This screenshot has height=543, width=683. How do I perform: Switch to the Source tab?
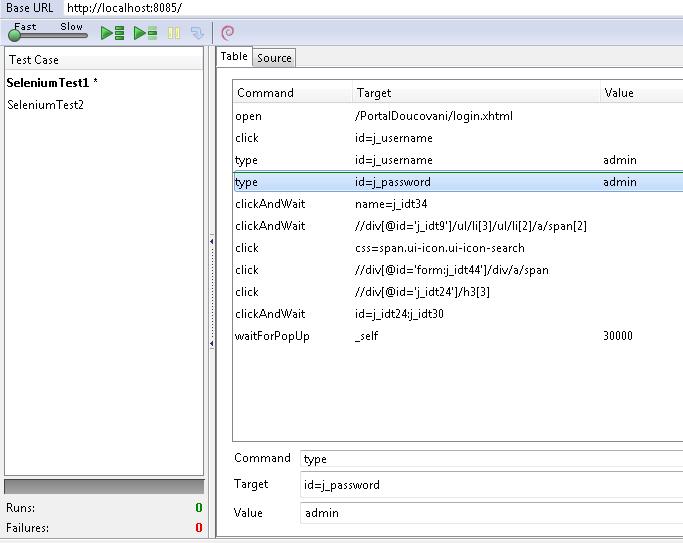tap(274, 58)
